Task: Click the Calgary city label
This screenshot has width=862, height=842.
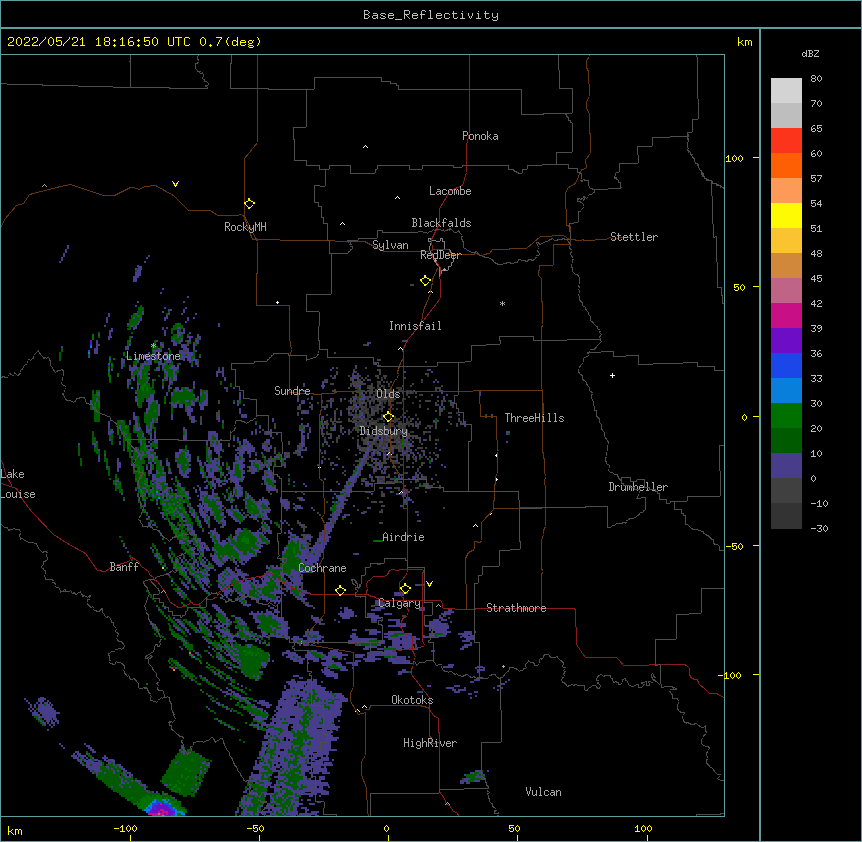Action: click(399, 603)
